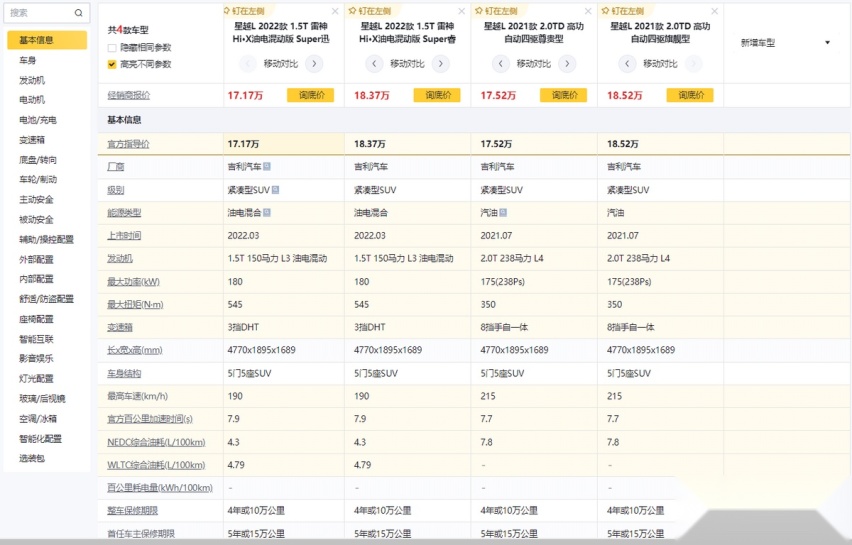This screenshot has height=545, width=852.
Task: Open 辅助/操控配置 section
Action: 46,239
